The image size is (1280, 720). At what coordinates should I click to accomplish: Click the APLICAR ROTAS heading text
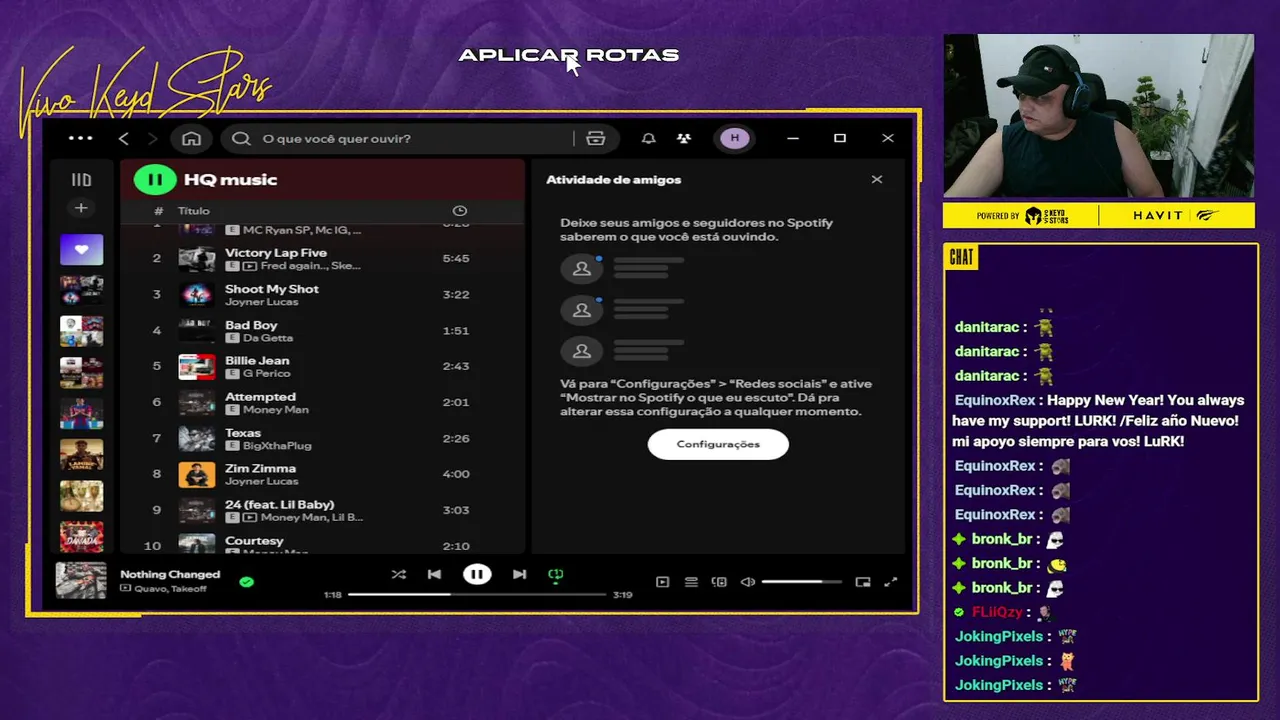tap(569, 56)
